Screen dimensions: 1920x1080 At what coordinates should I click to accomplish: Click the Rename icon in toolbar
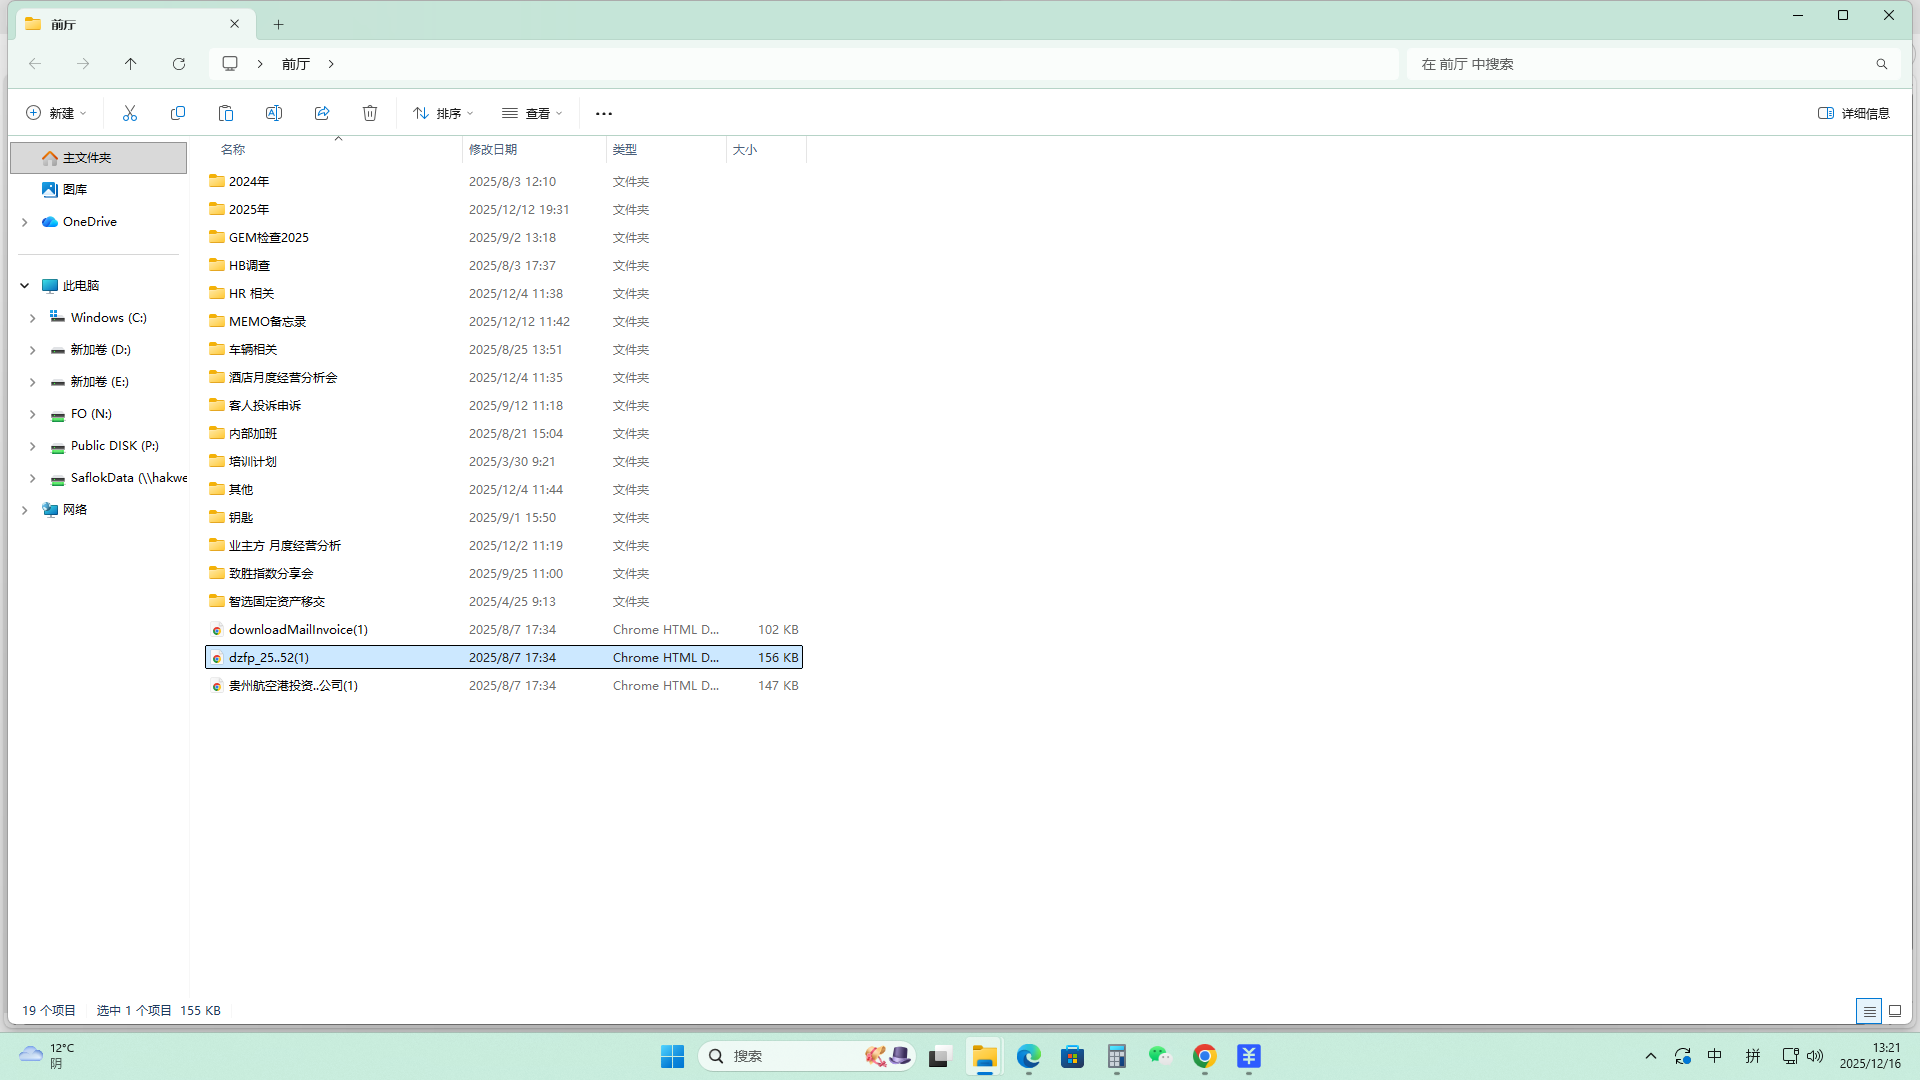tap(274, 113)
